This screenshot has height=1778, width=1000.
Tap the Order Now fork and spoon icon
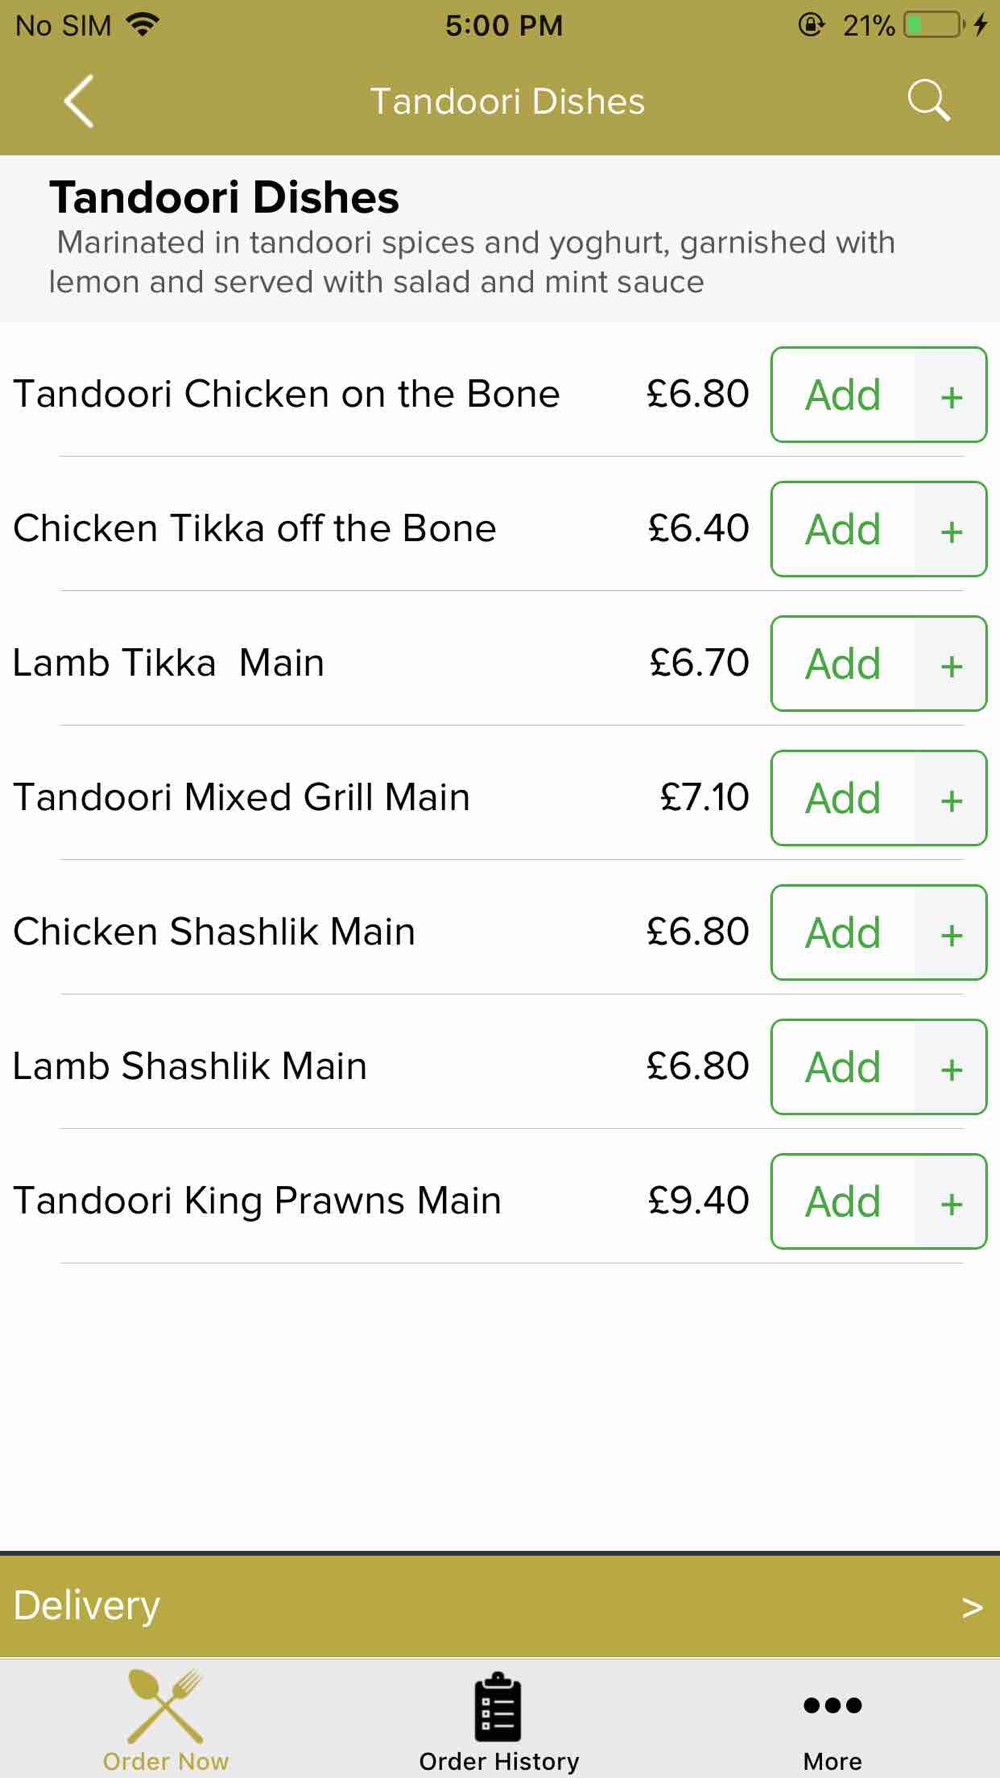pos(166,1706)
